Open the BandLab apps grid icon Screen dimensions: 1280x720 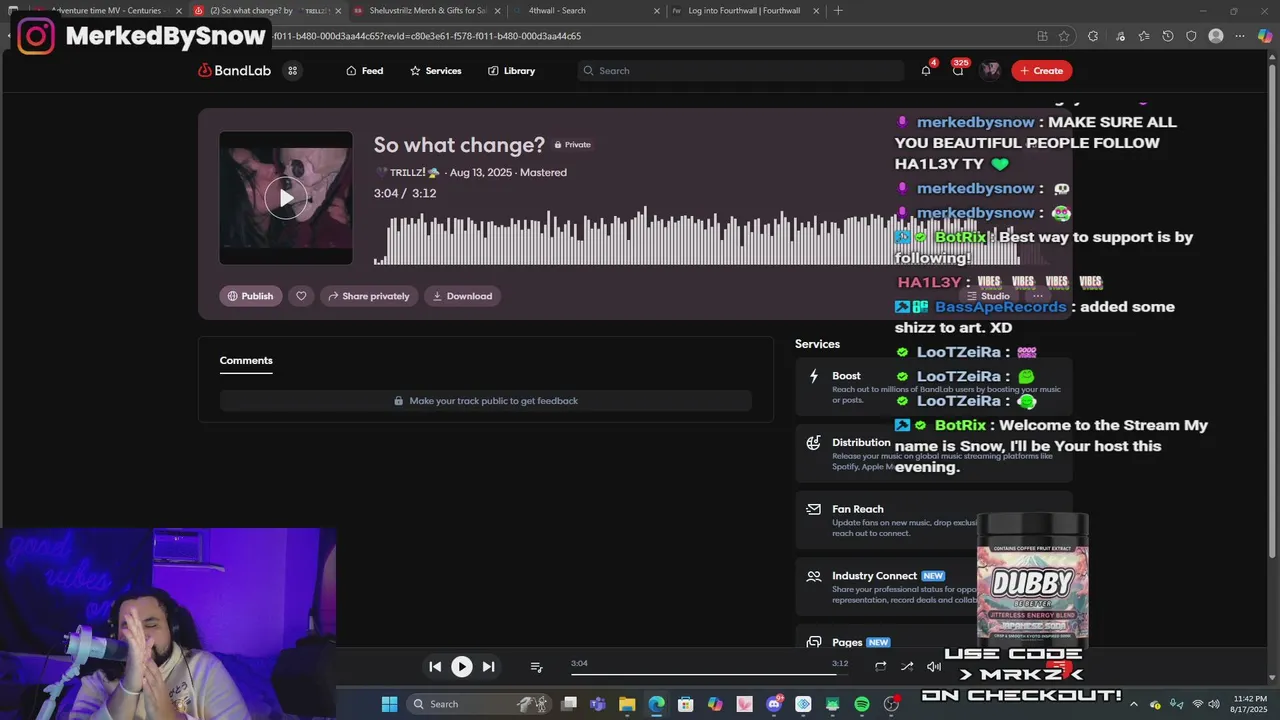pyautogui.click(x=292, y=71)
